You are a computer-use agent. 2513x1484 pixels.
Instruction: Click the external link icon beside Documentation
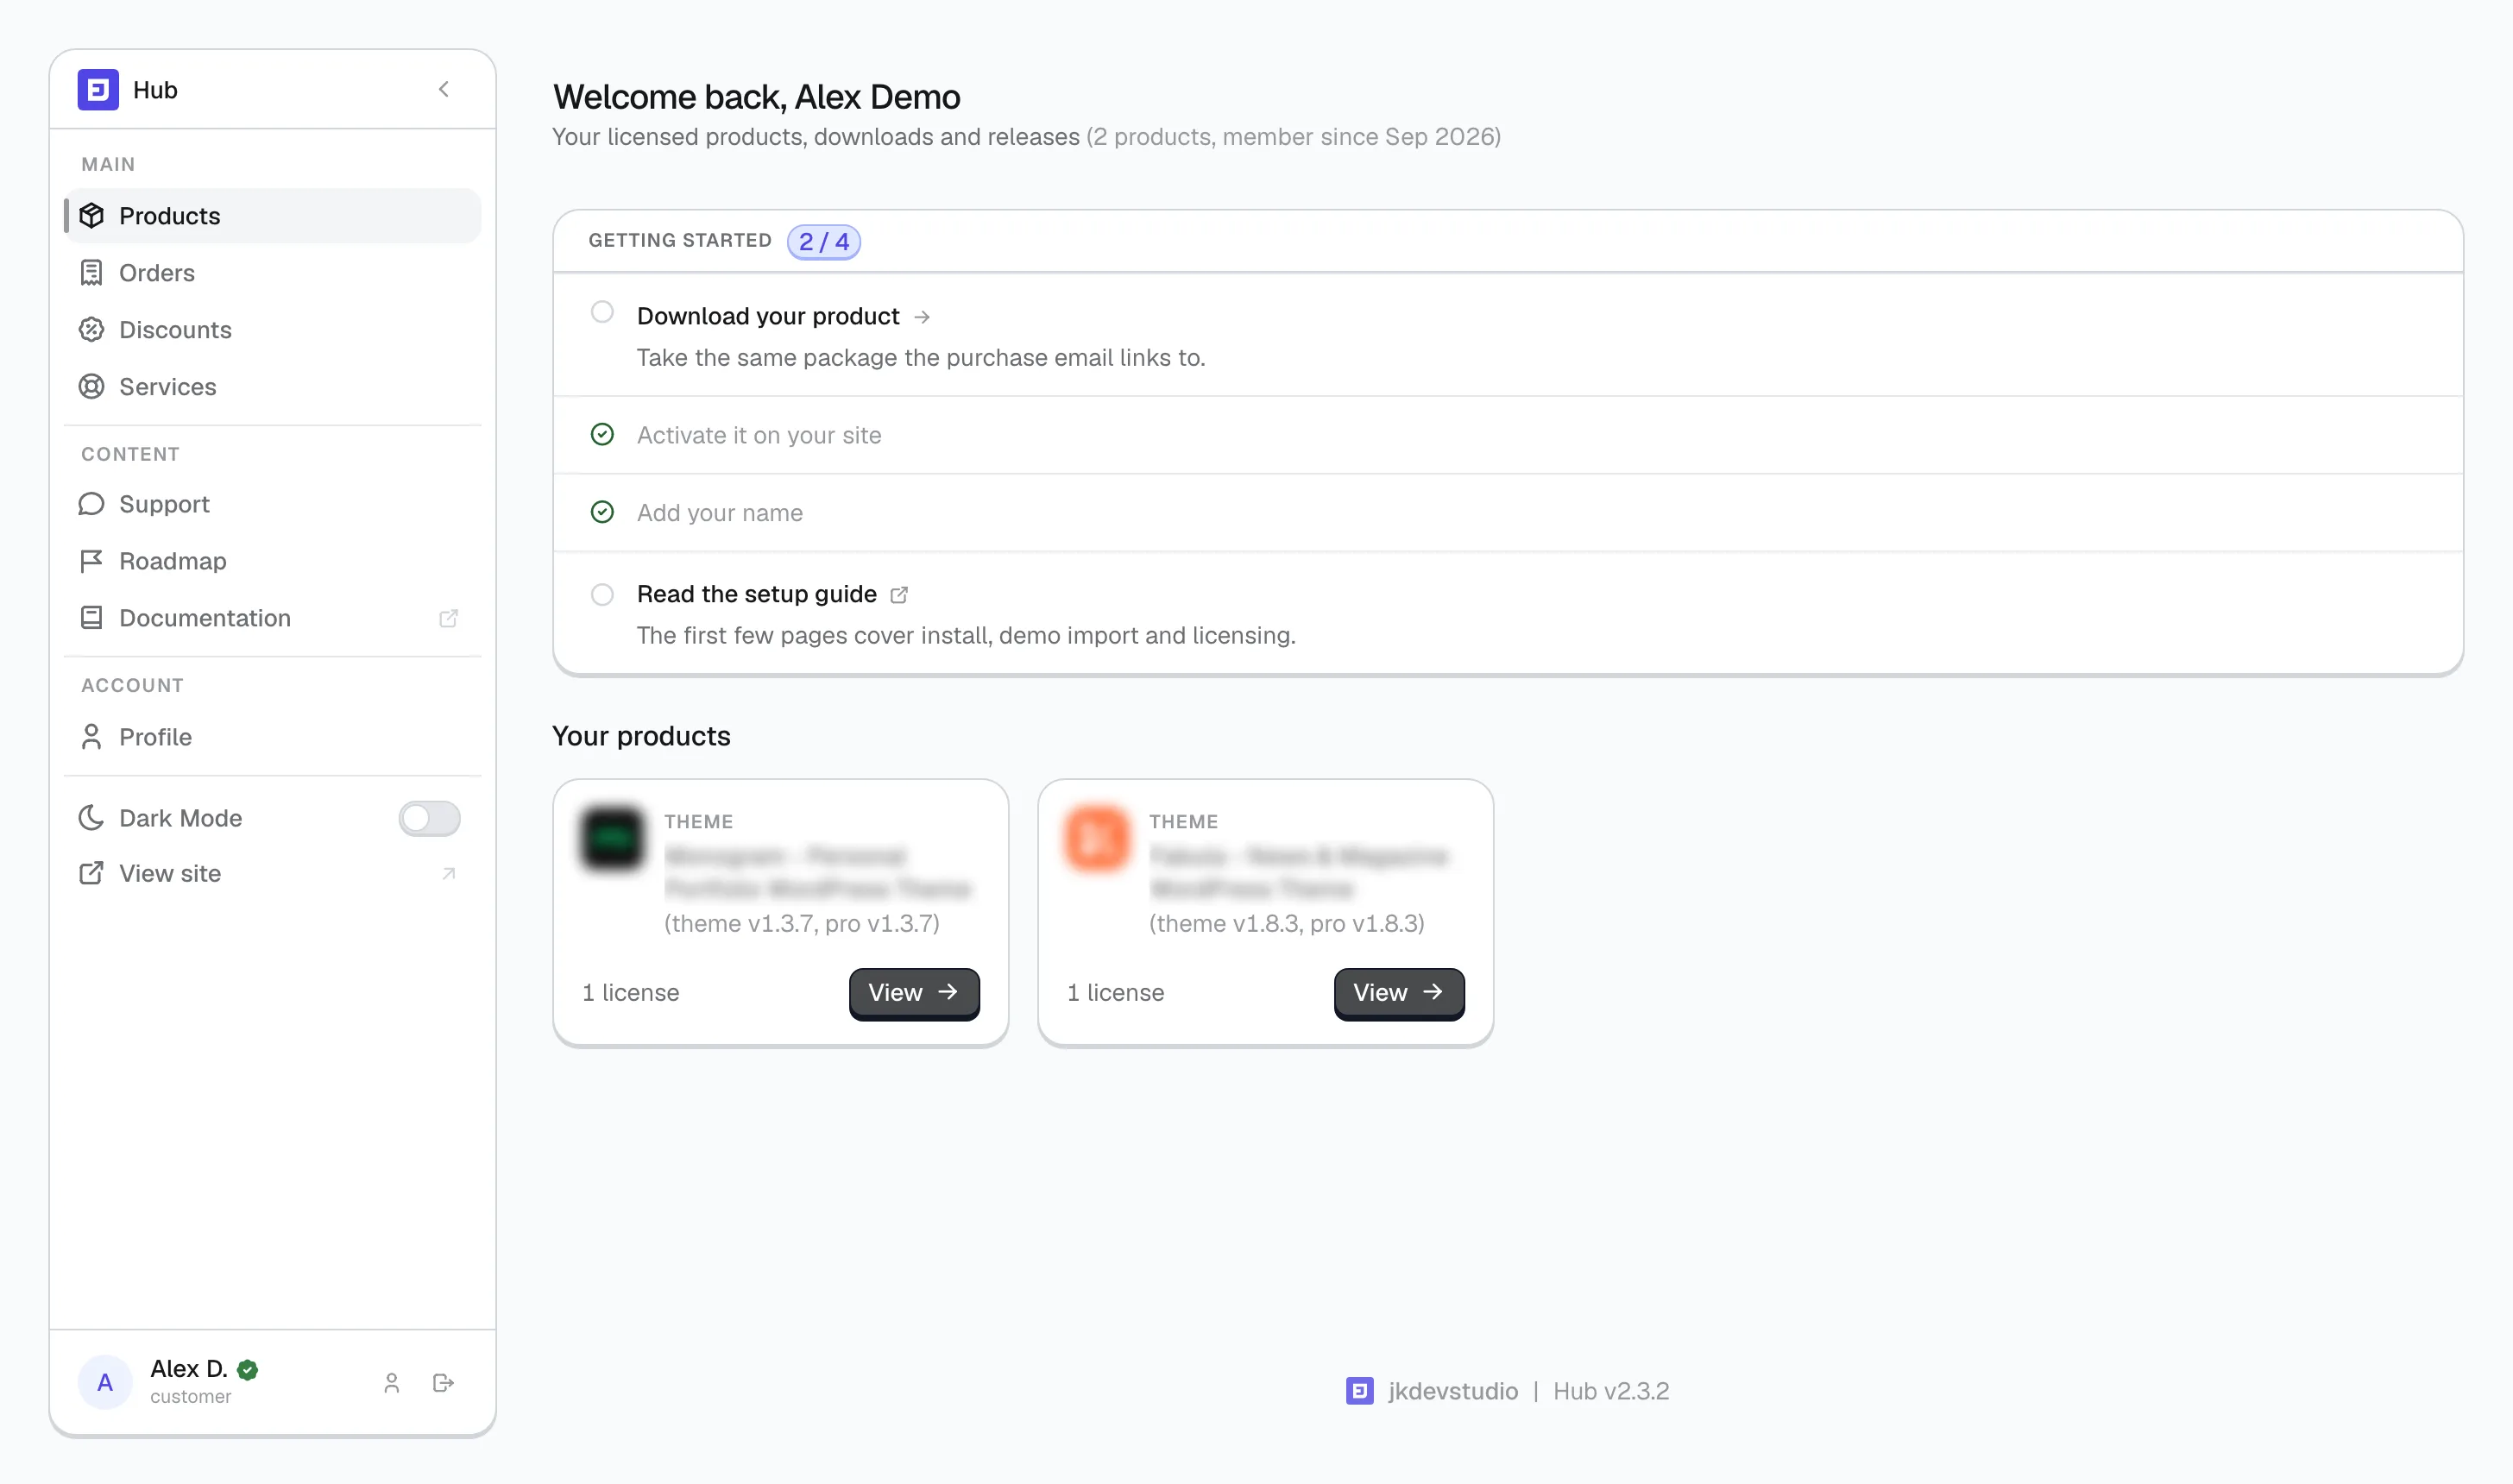pos(448,619)
